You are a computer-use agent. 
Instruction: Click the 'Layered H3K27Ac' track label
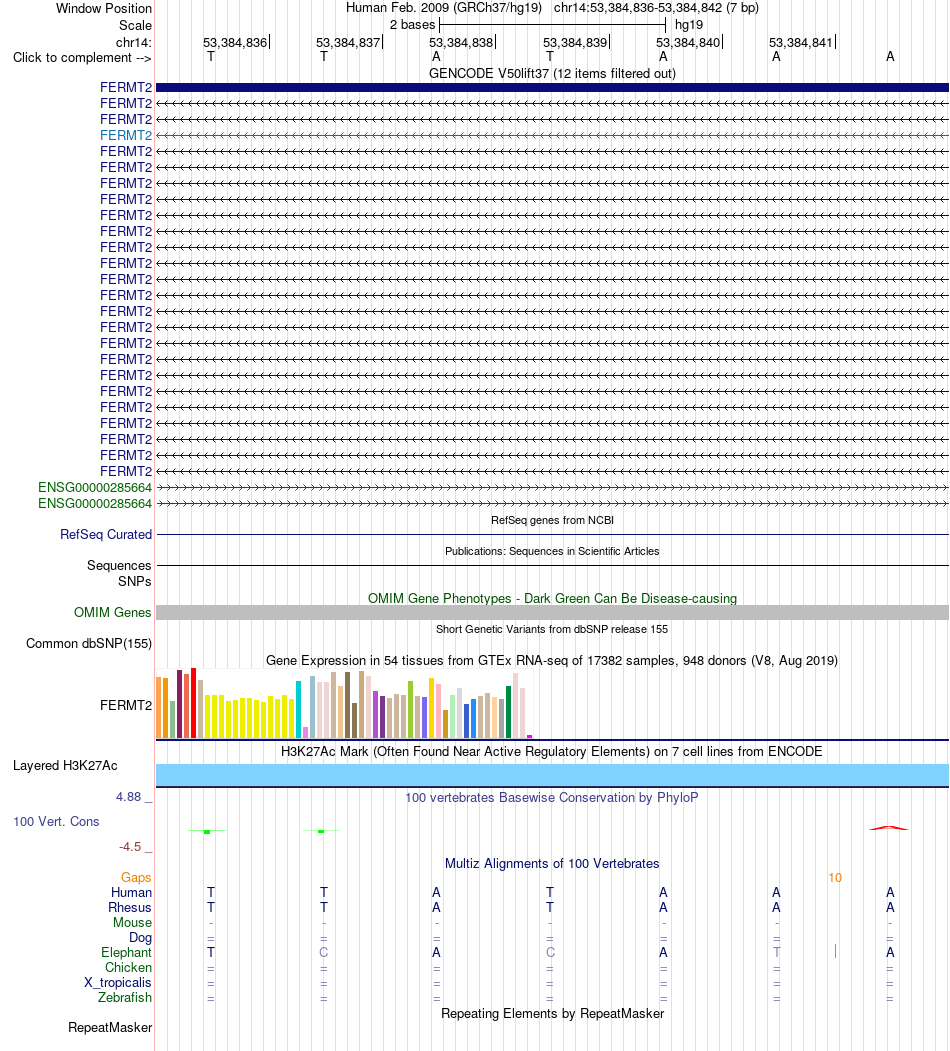65,765
